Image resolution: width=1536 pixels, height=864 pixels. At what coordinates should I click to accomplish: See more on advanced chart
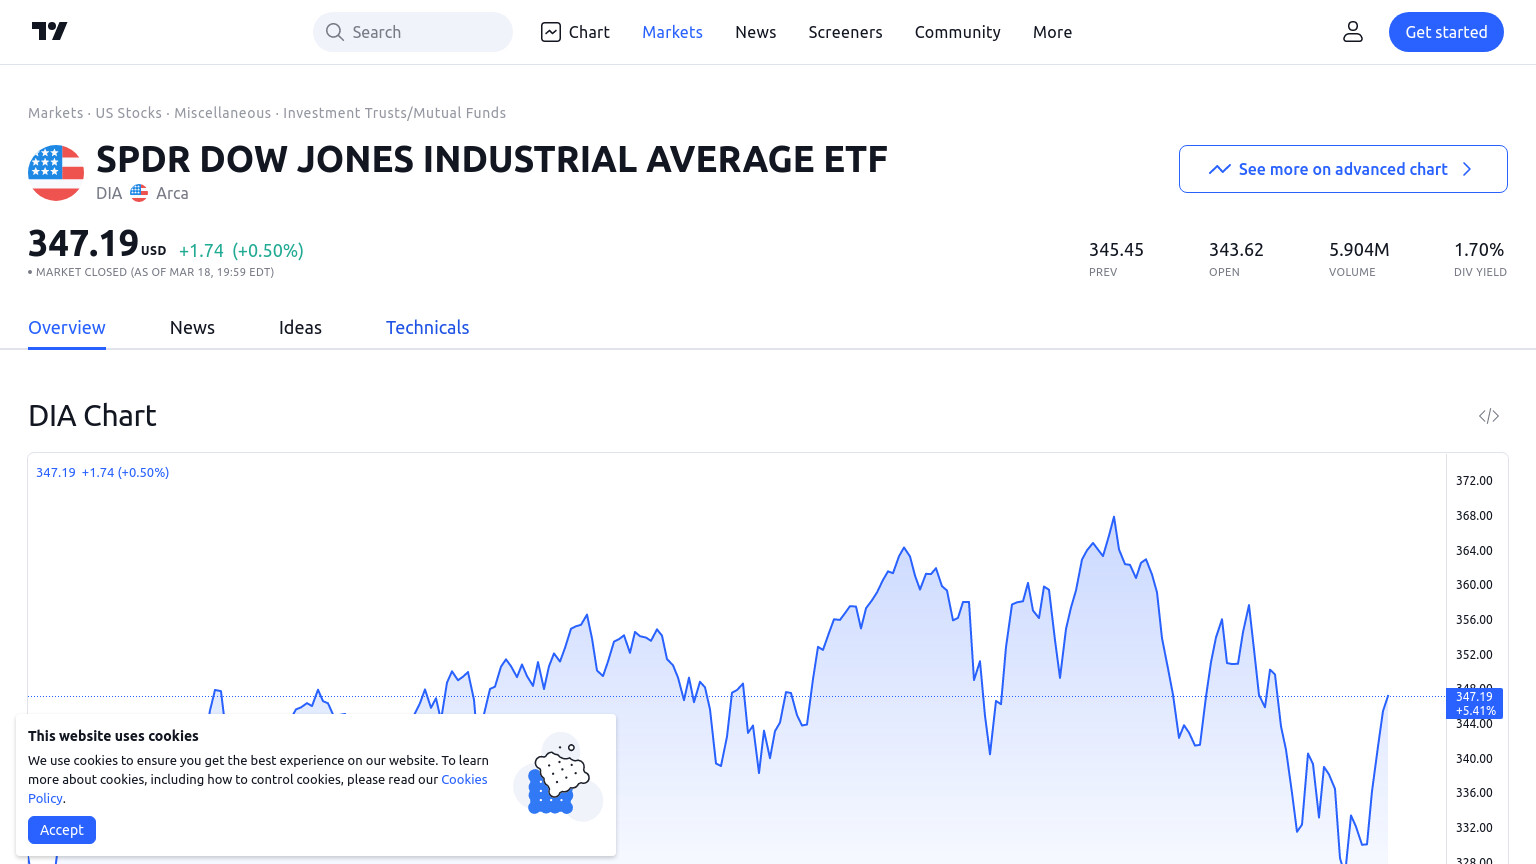(x=1343, y=169)
